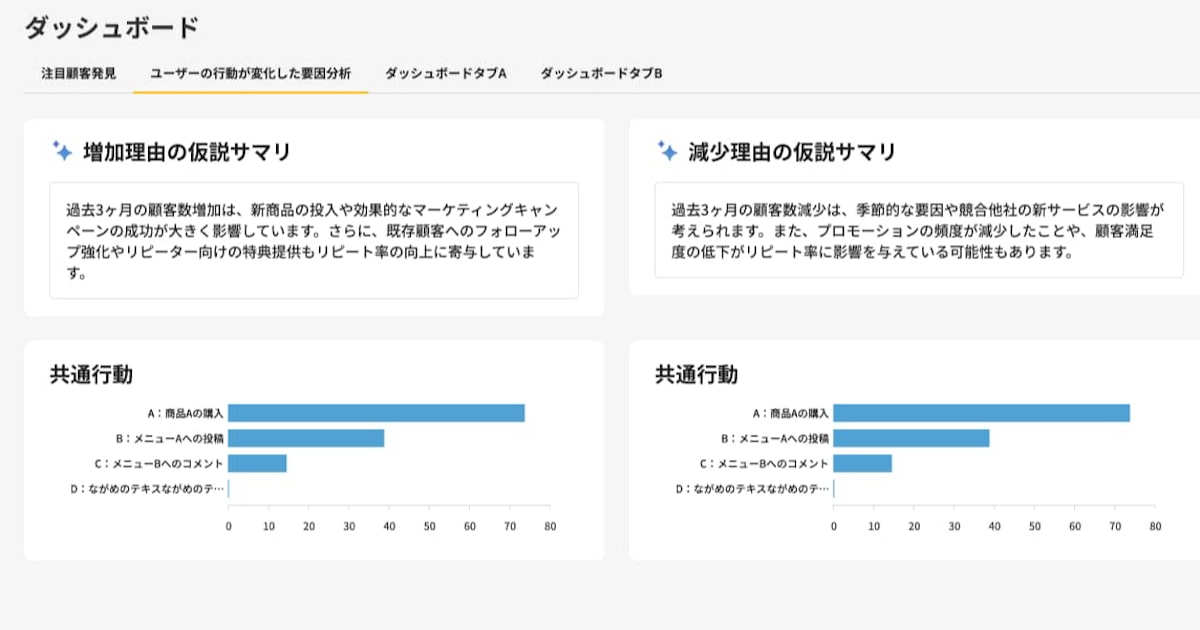
Task: Switch to ダッシュボードタブA
Action: point(446,74)
